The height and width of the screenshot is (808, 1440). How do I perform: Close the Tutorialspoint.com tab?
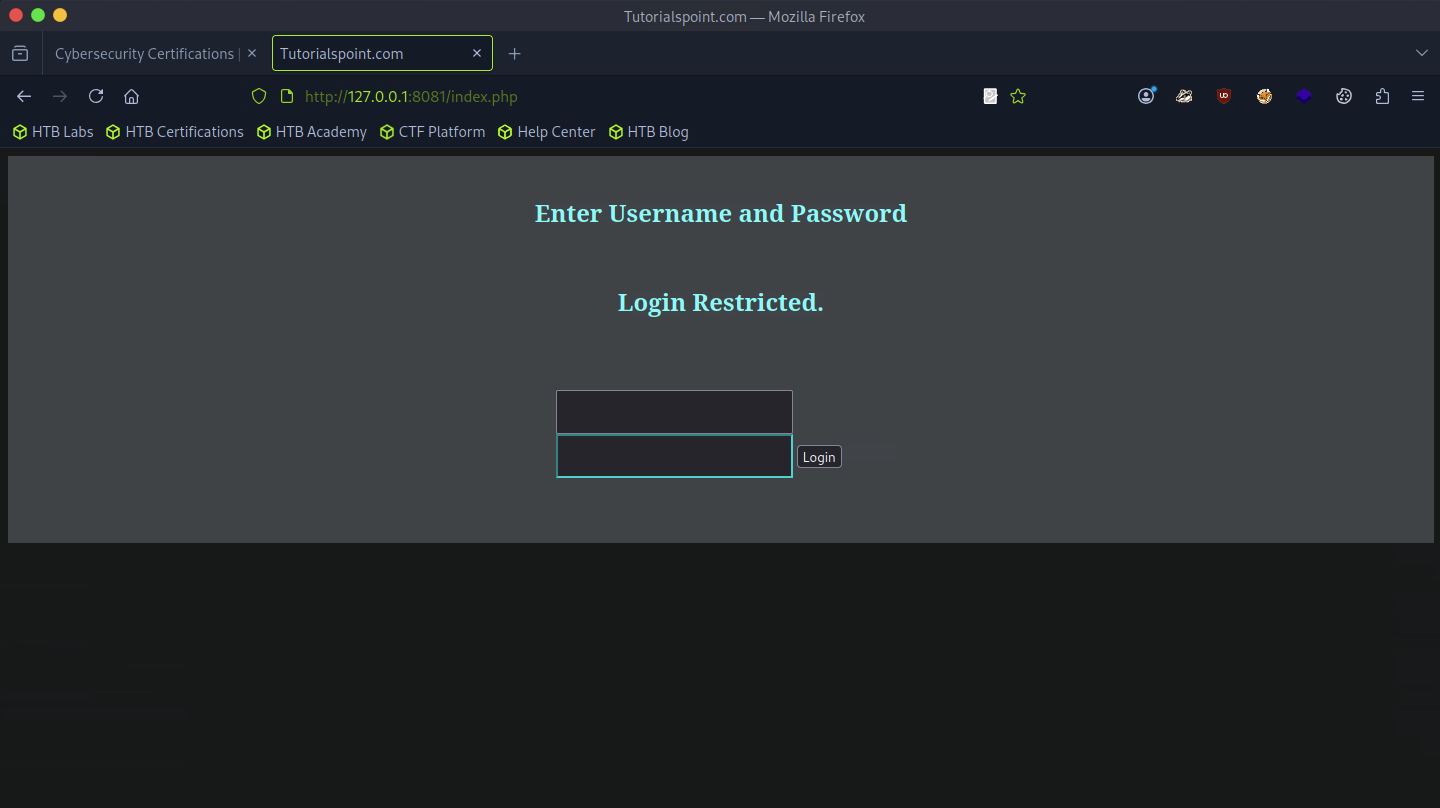pyautogui.click(x=477, y=54)
